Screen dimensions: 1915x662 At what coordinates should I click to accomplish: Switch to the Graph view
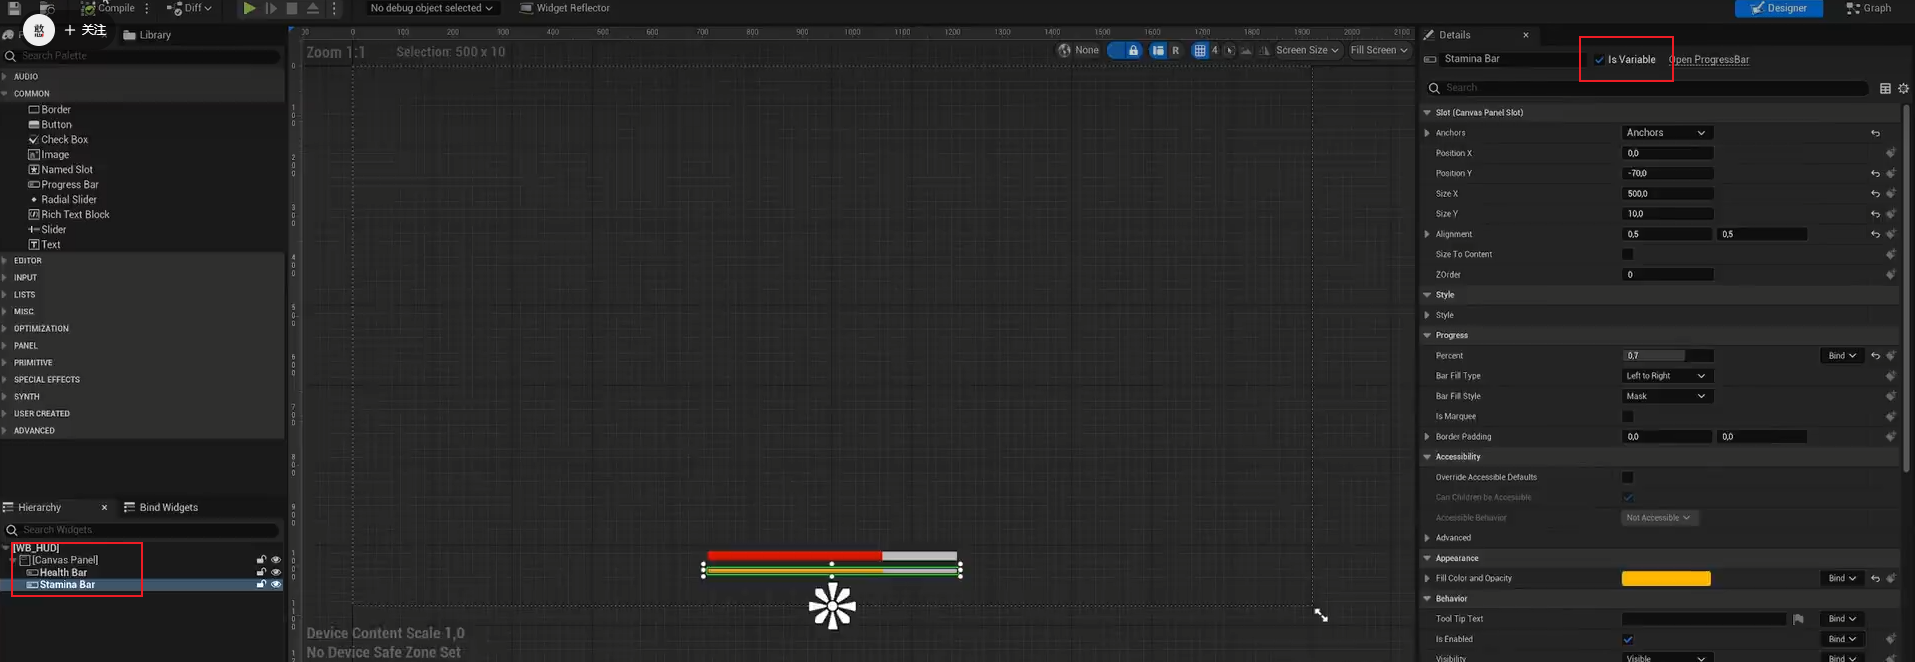point(1868,8)
